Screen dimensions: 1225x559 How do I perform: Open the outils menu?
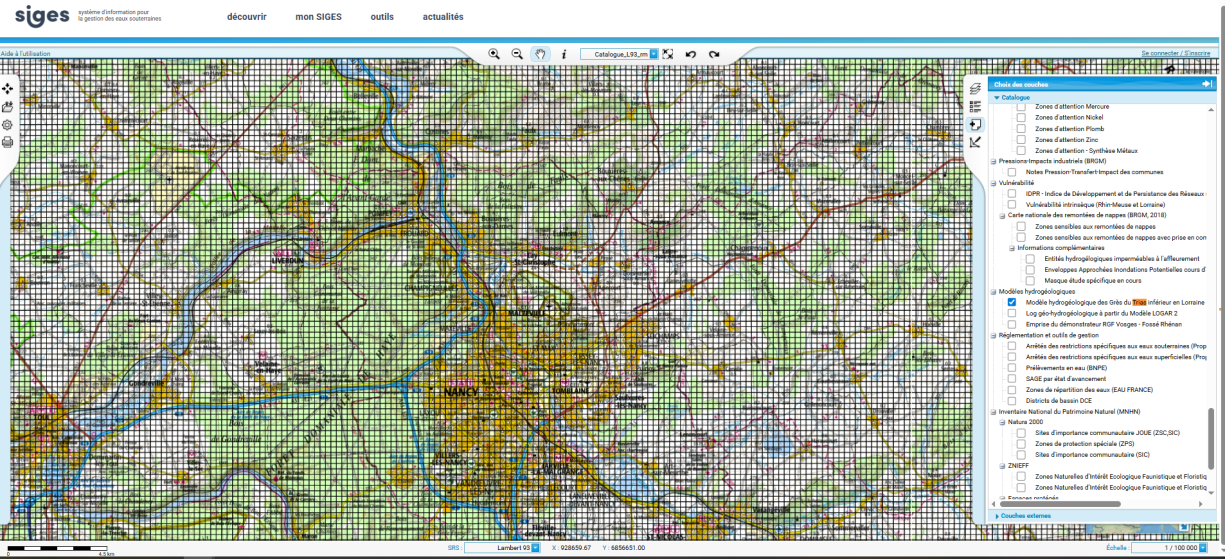(x=381, y=17)
